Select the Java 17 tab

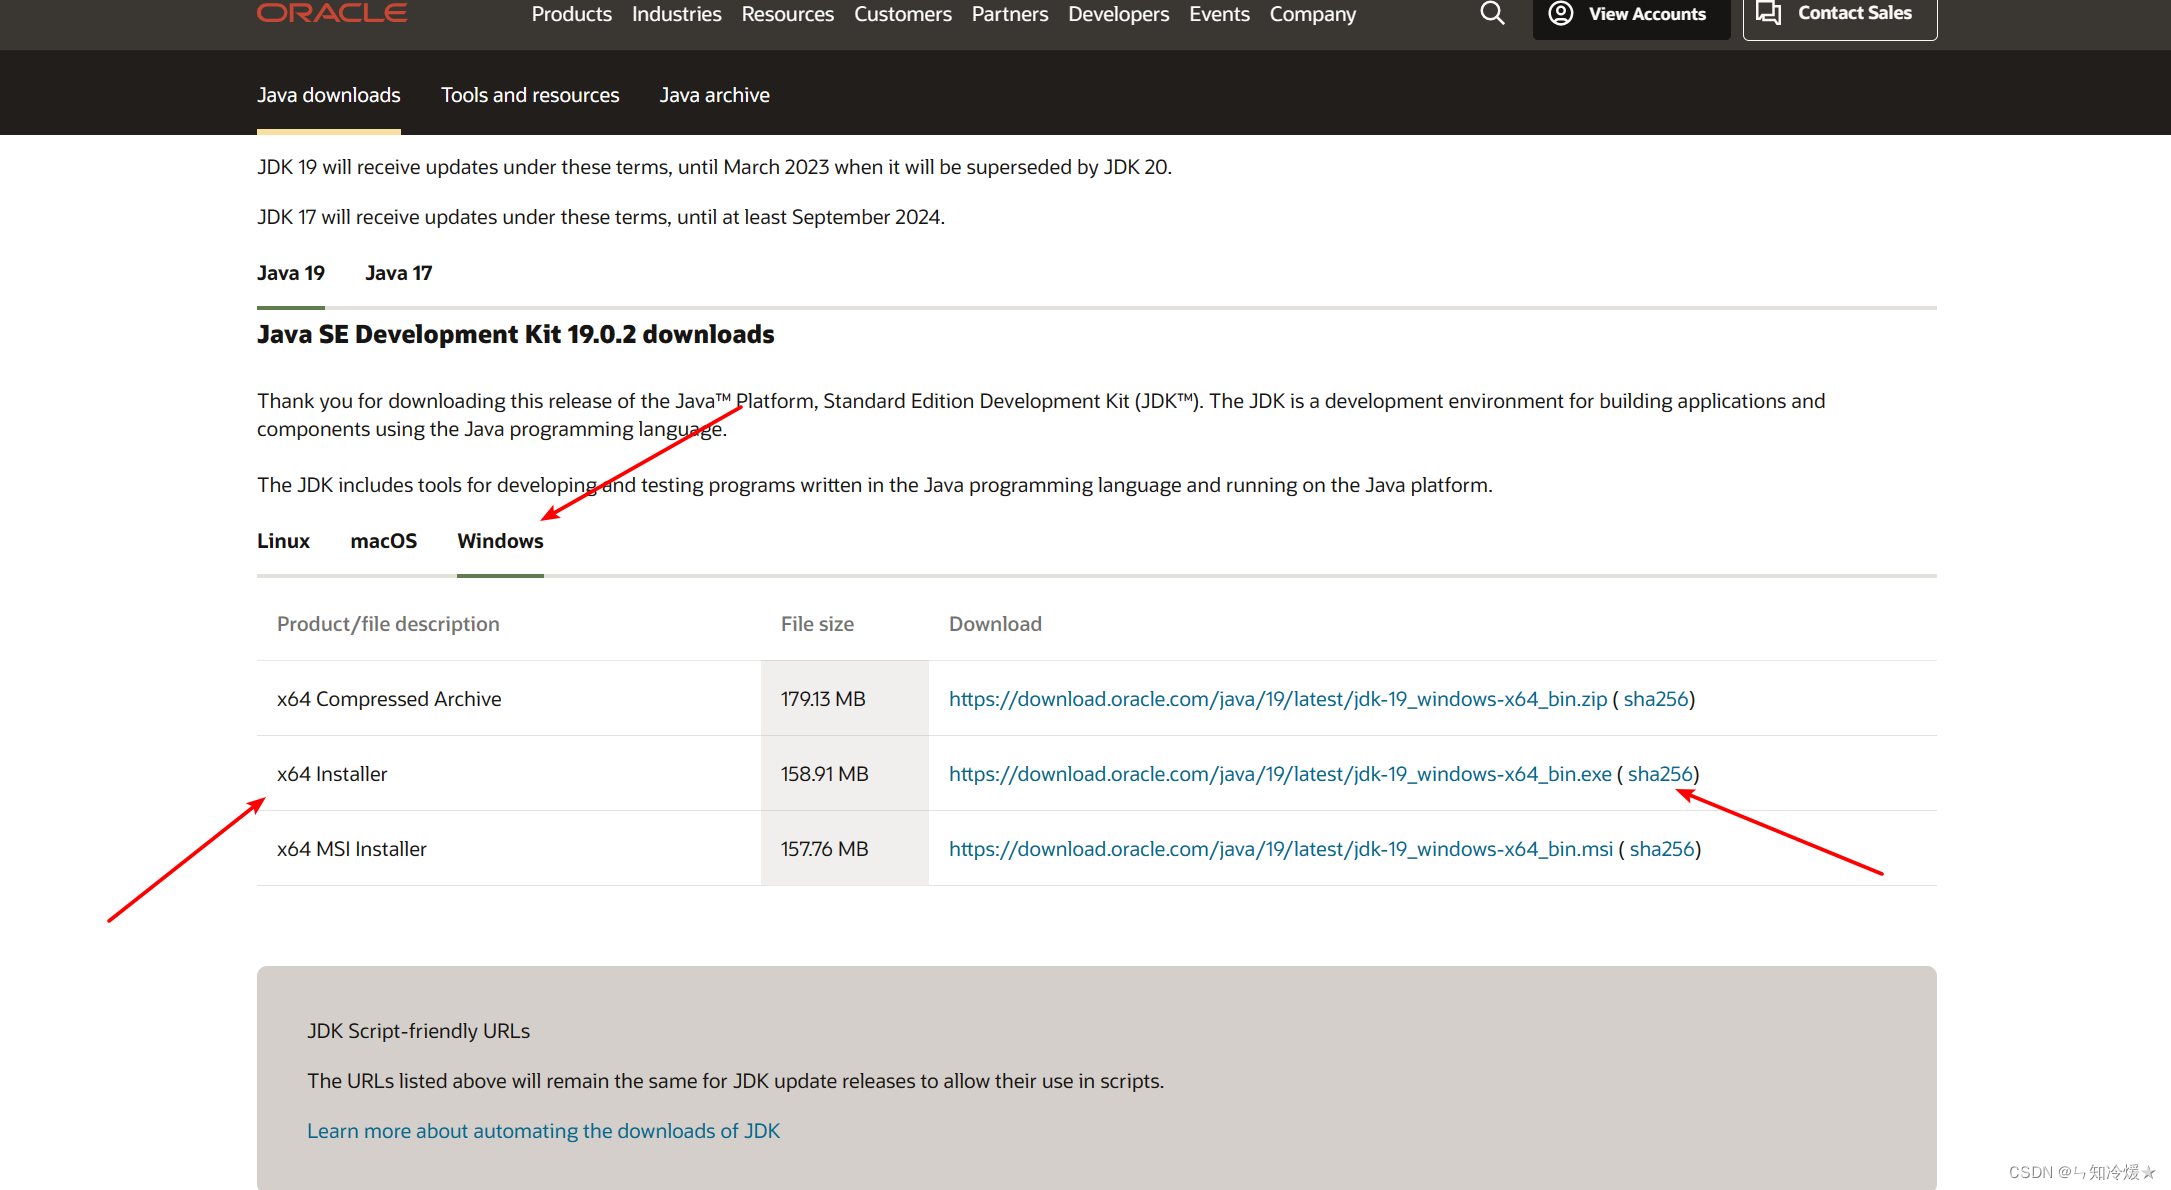[398, 273]
